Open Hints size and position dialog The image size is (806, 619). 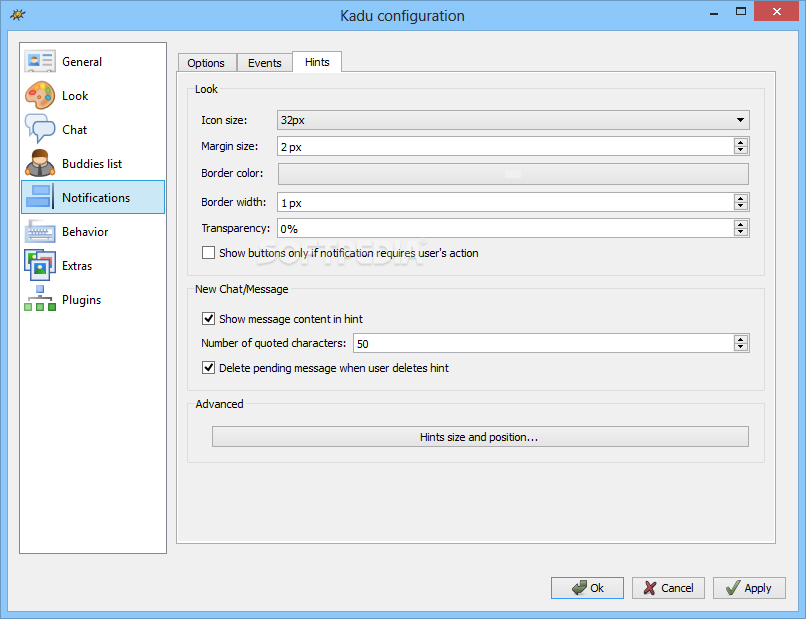coord(480,436)
